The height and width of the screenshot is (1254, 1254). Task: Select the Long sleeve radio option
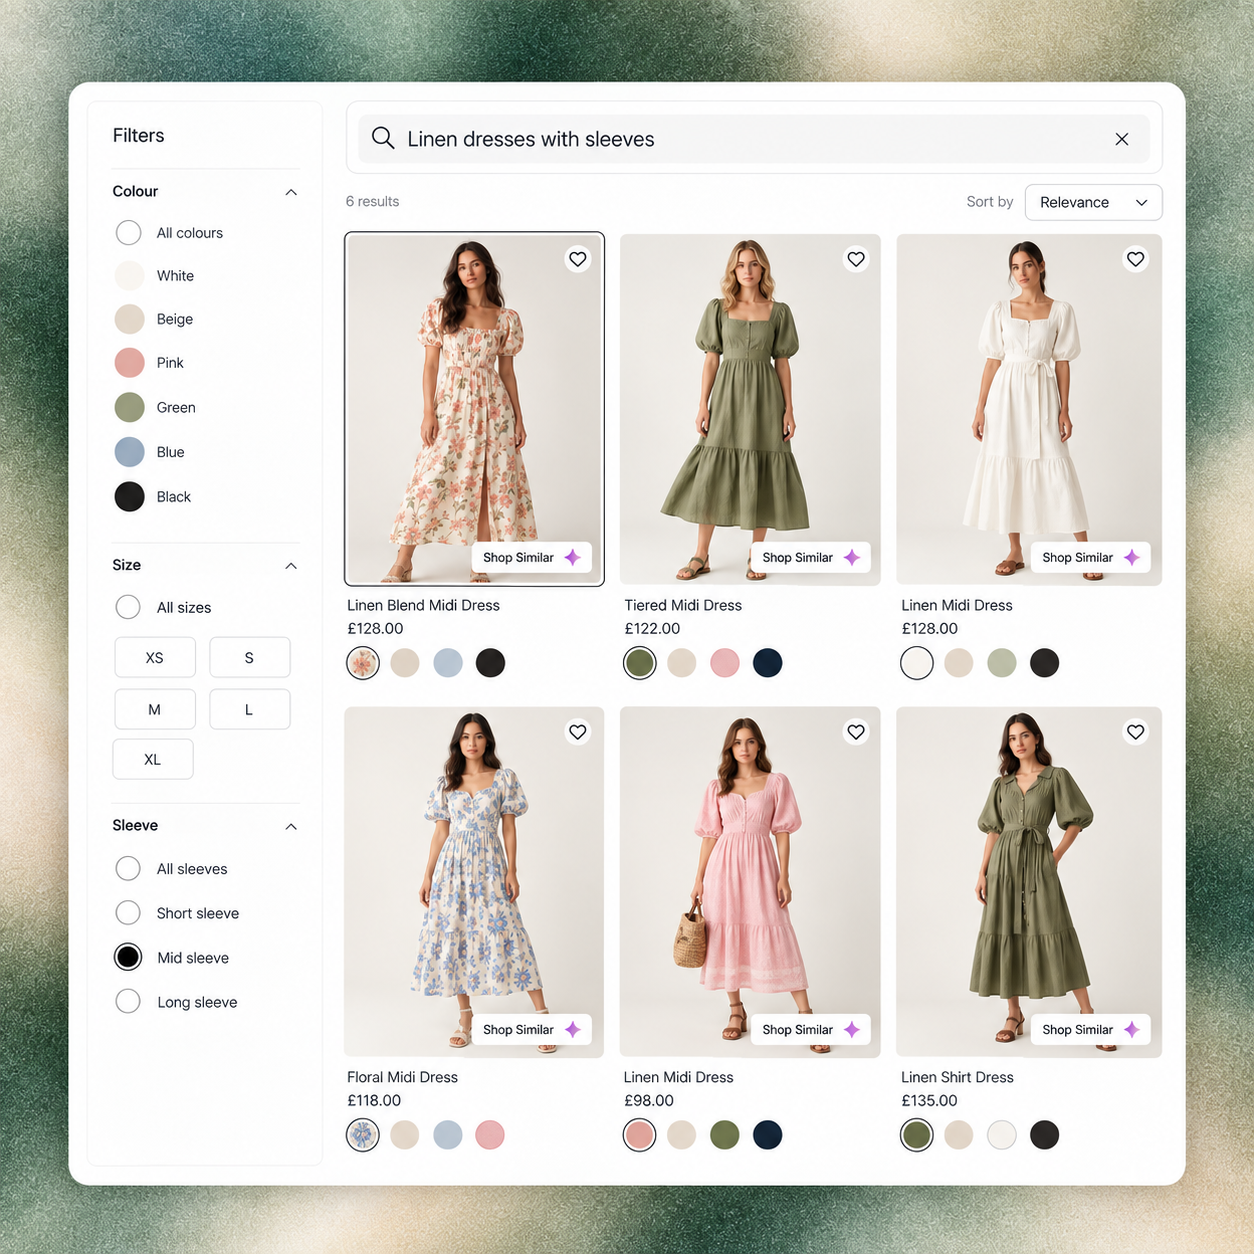128,1001
